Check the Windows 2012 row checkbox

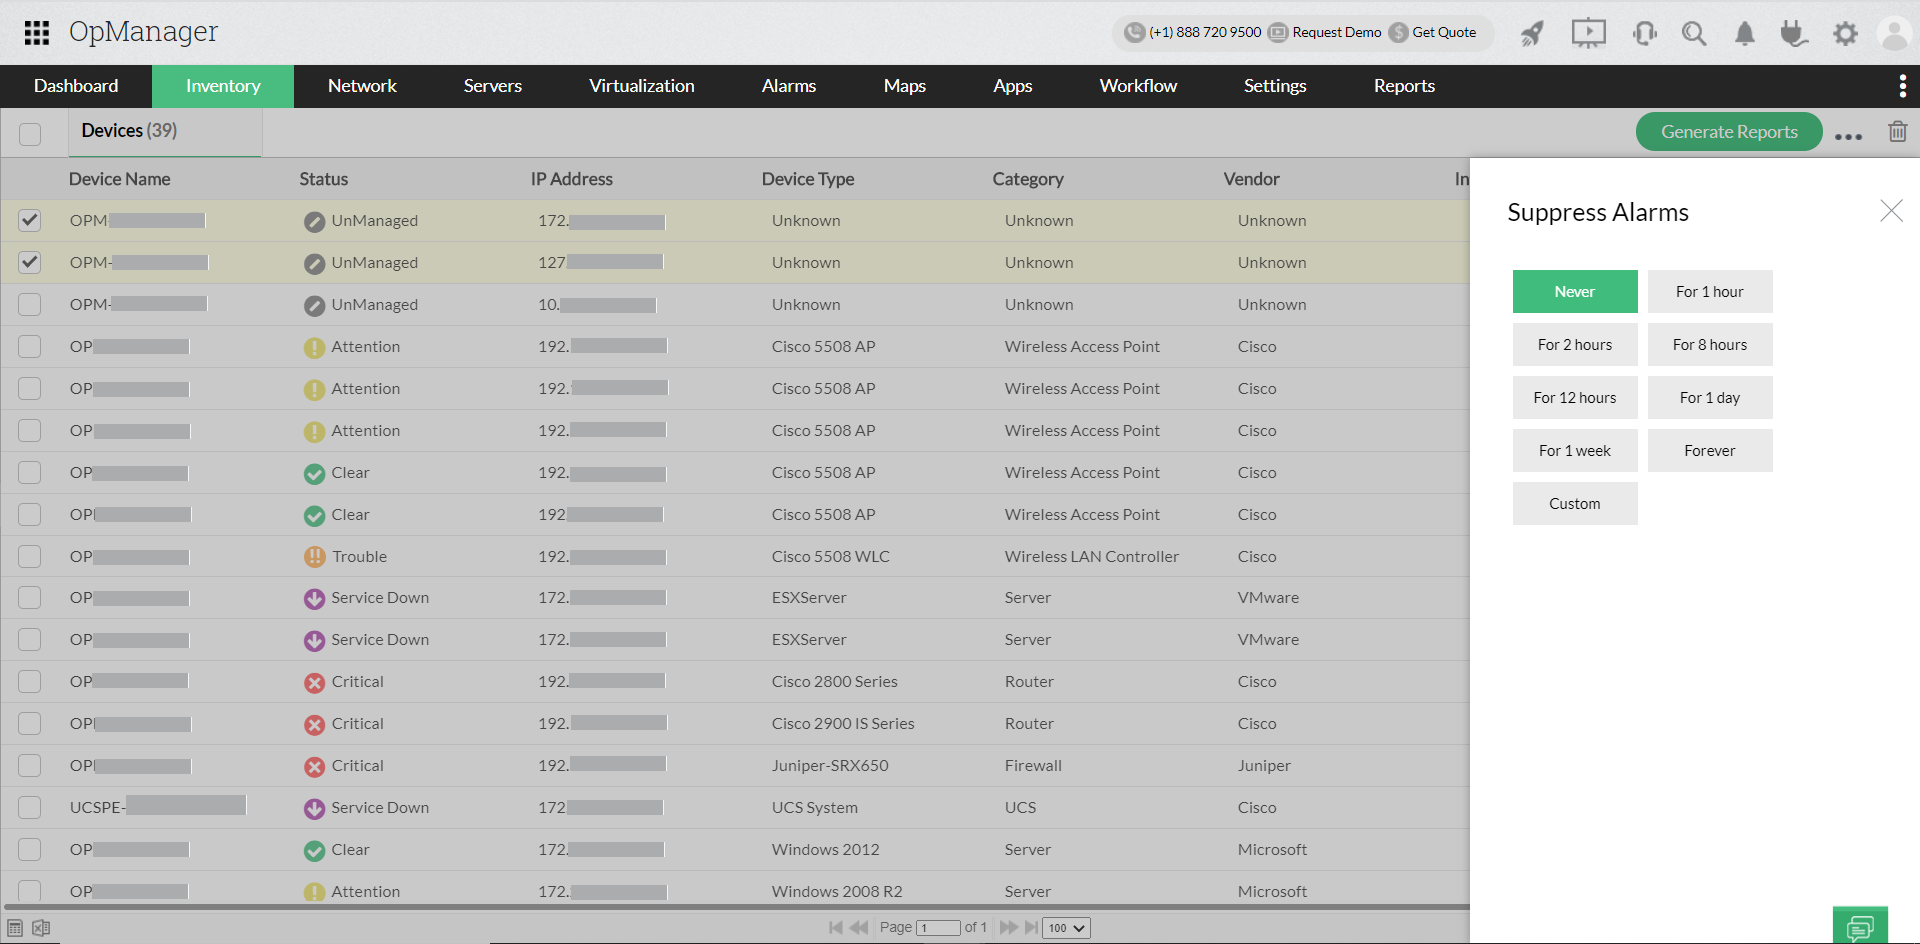(30, 849)
